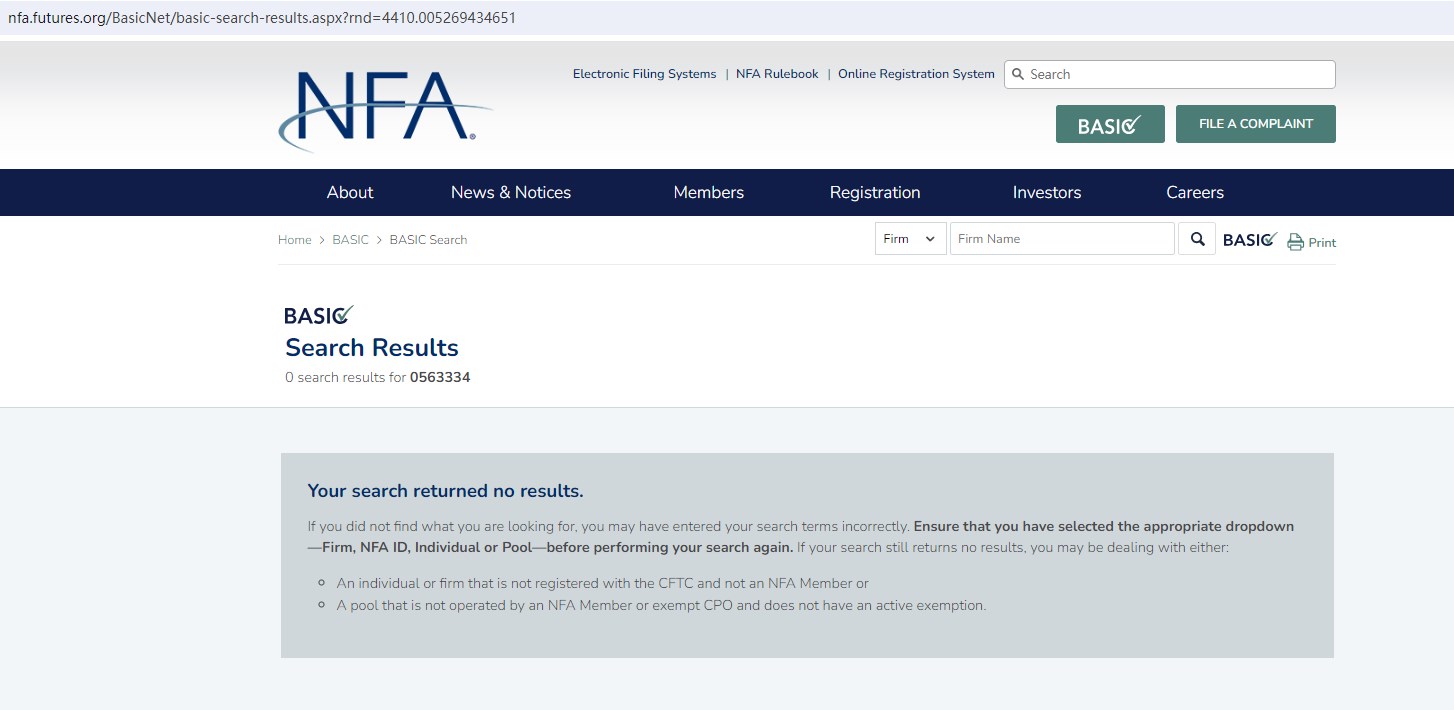Click the BASIC logo next to Print
This screenshot has height=710, width=1454.
1250,240
